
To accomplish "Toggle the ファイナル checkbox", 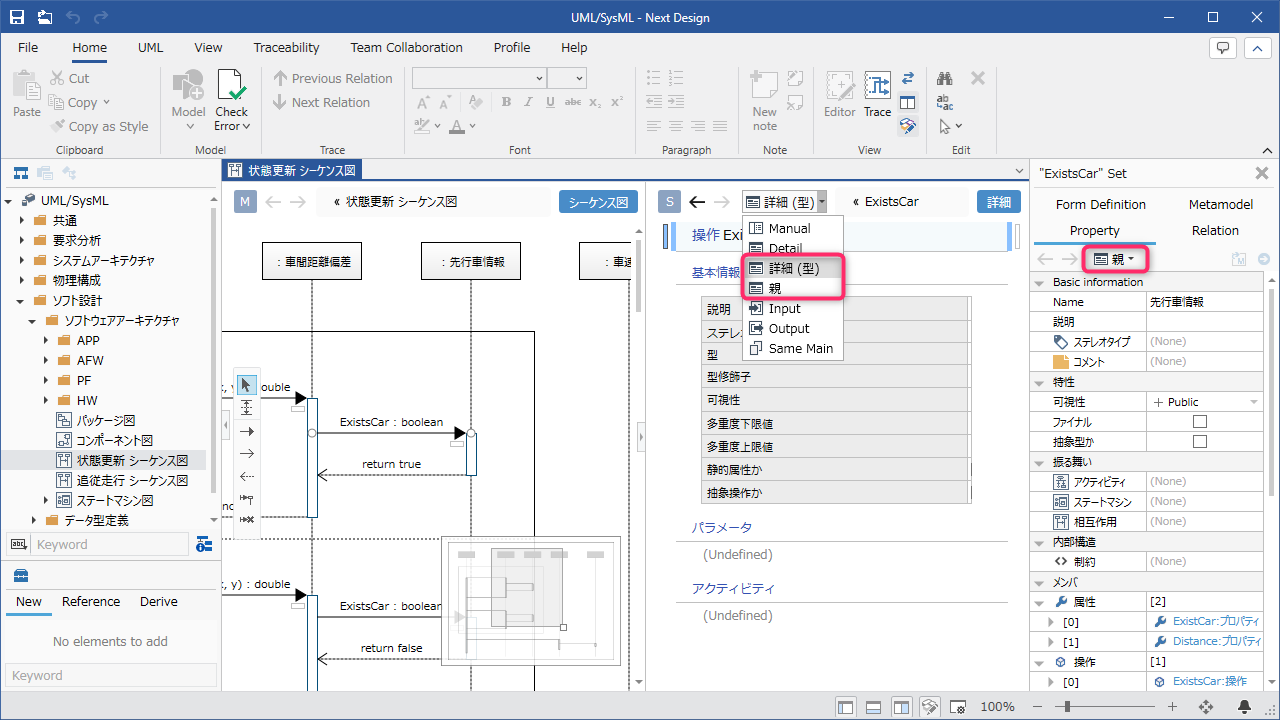I will point(1200,422).
